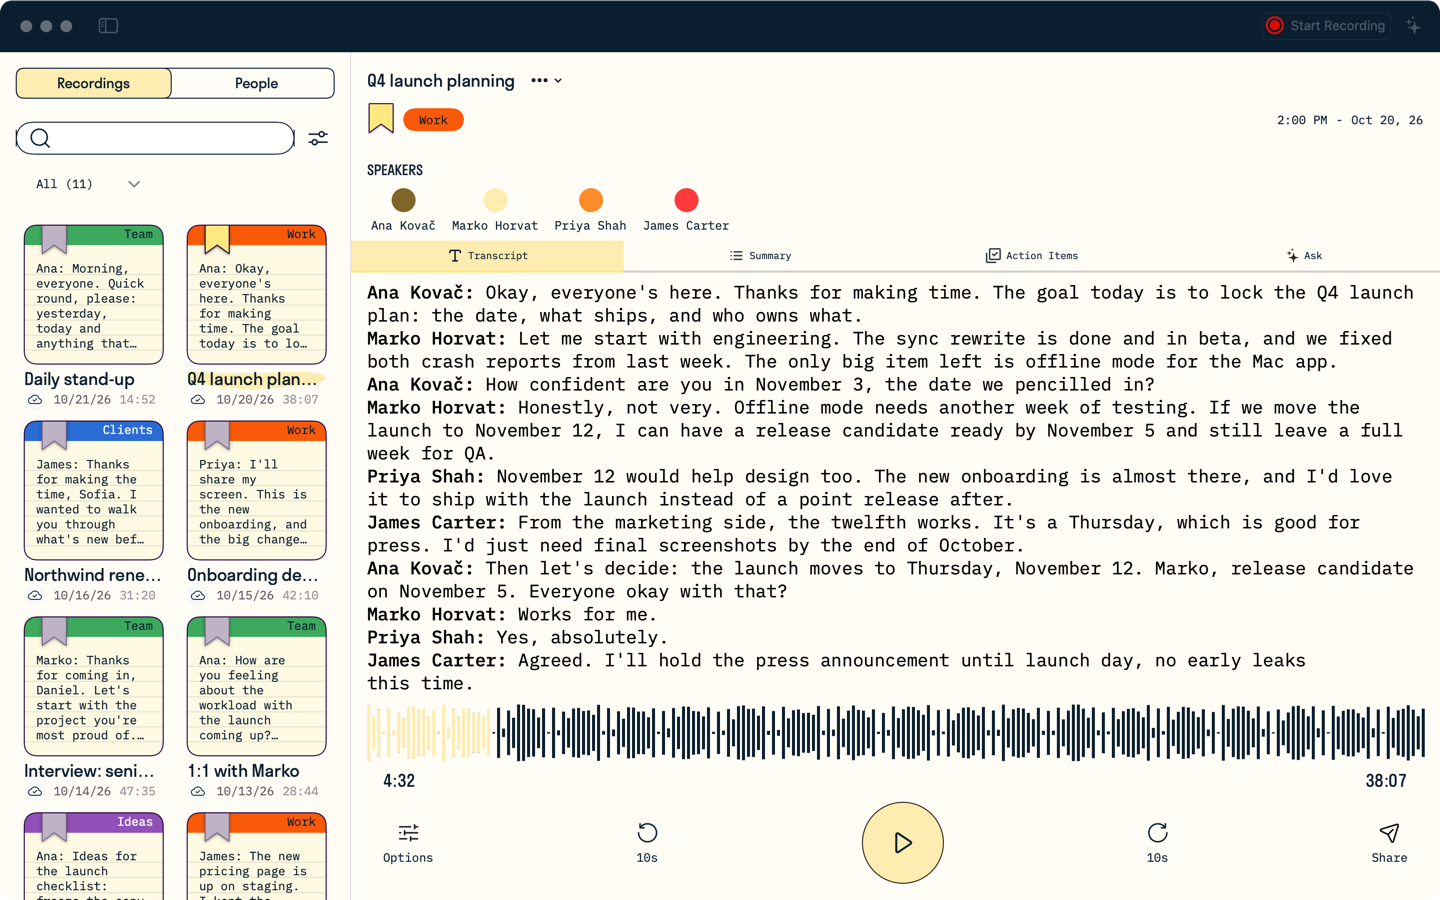Image resolution: width=1440 pixels, height=900 pixels.
Task: Open the pricing page Work recording card
Action: point(256,856)
